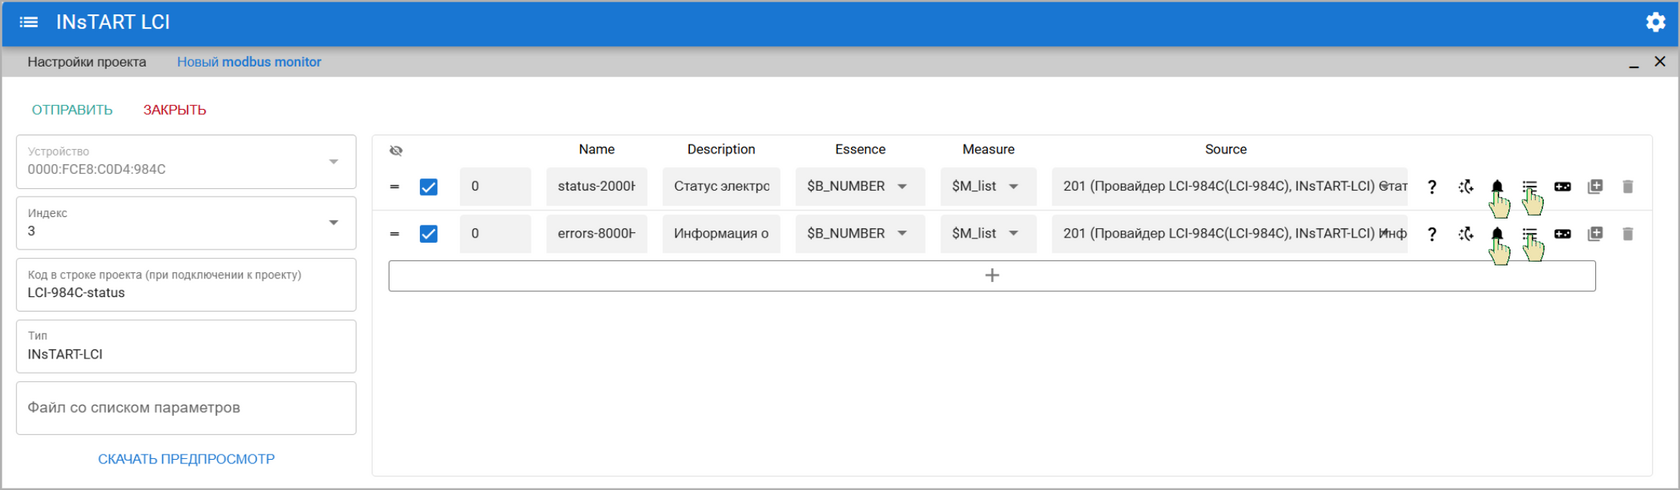
Task: Click the Source column header
Action: [1226, 150]
